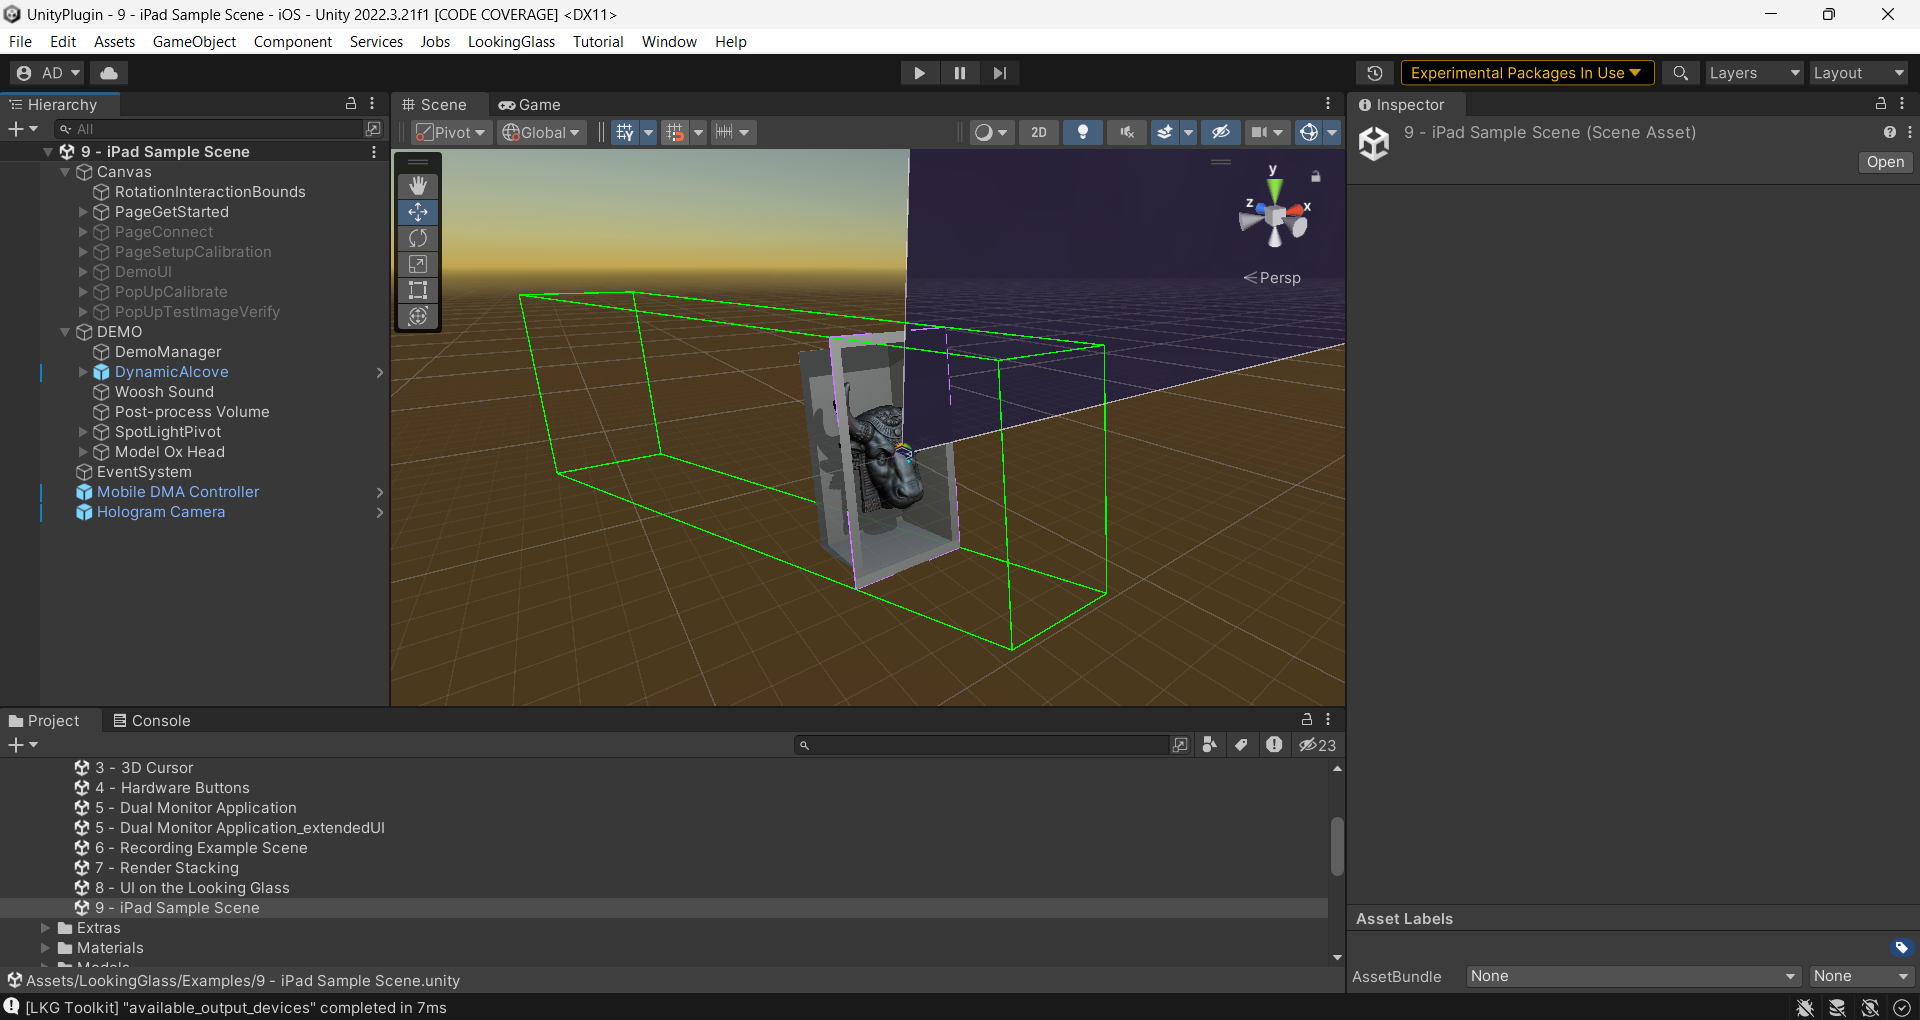Select the Rect tool in Scene
This screenshot has height=1020, width=1920.
418,290
